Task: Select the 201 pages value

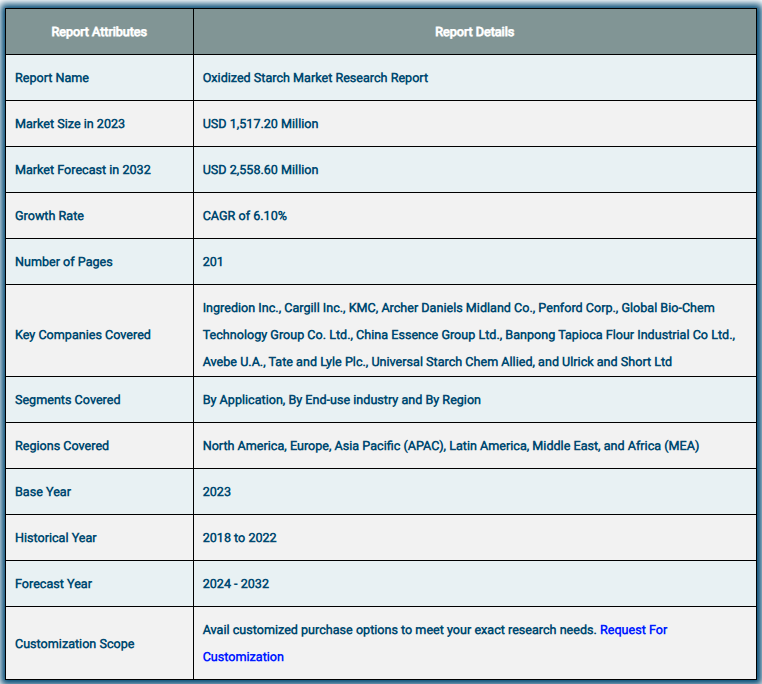Action: 213,262
